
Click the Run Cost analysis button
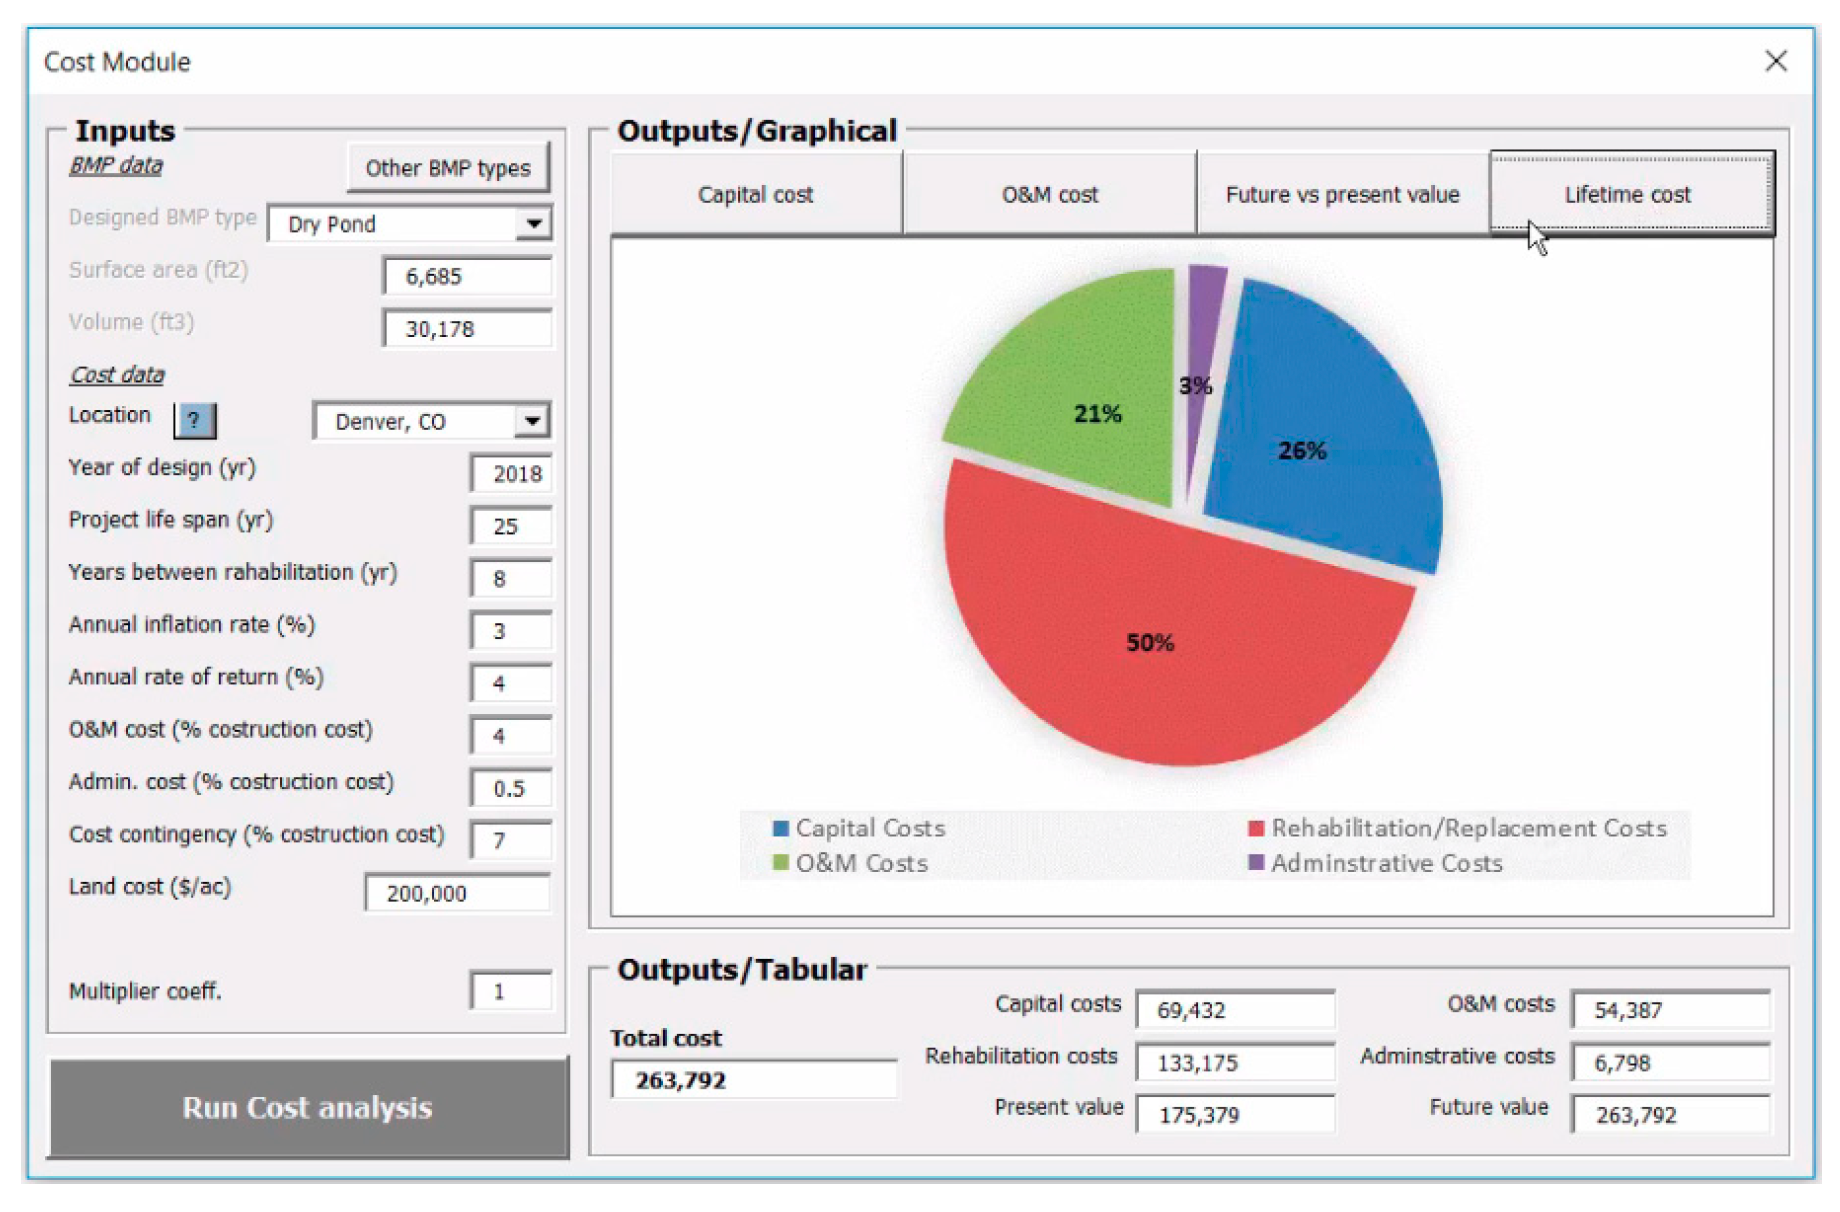[308, 1107]
